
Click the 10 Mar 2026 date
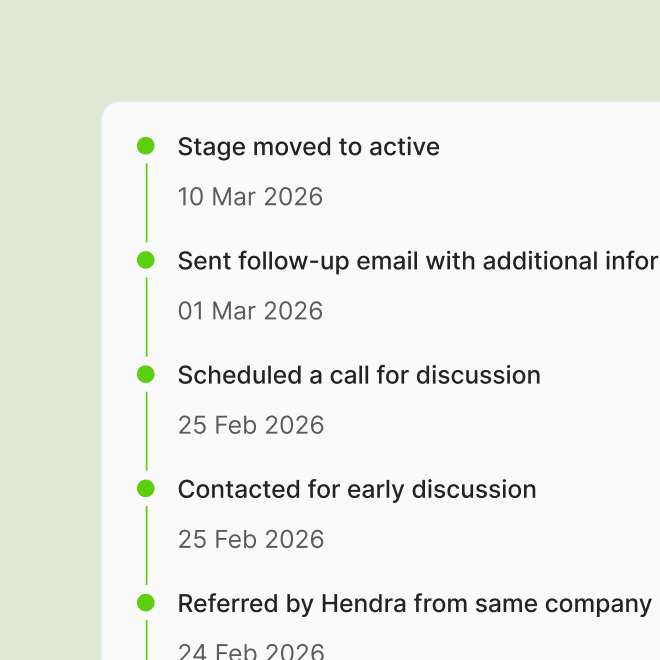coord(250,197)
